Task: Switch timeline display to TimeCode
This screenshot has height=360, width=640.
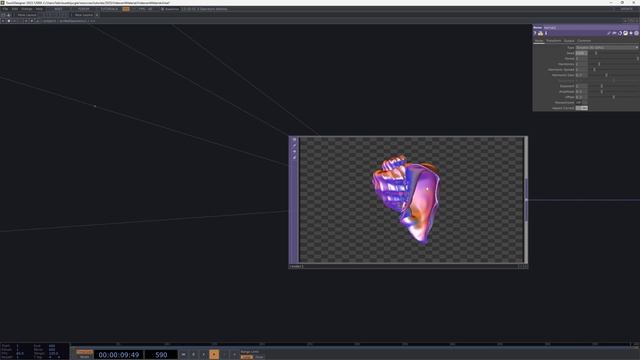Action: pyautogui.click(x=84, y=352)
